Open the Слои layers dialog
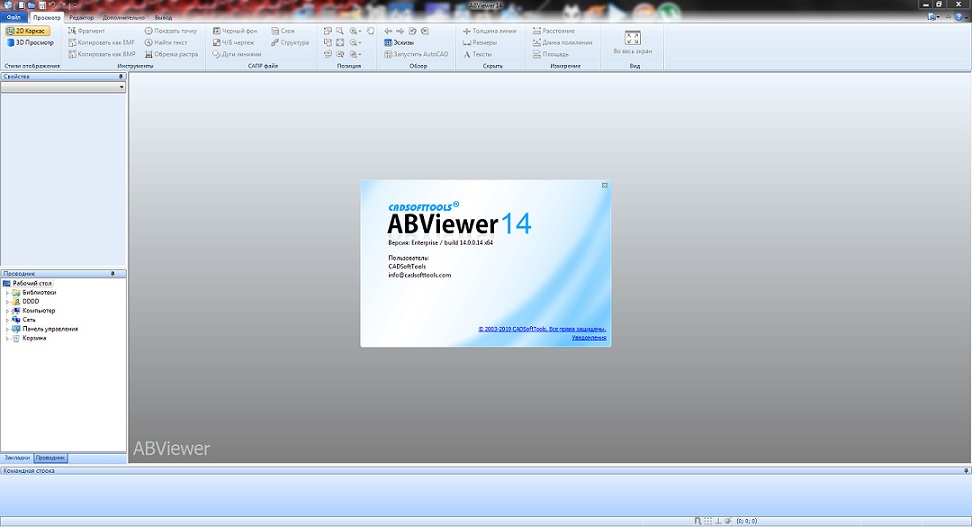 pyautogui.click(x=283, y=30)
